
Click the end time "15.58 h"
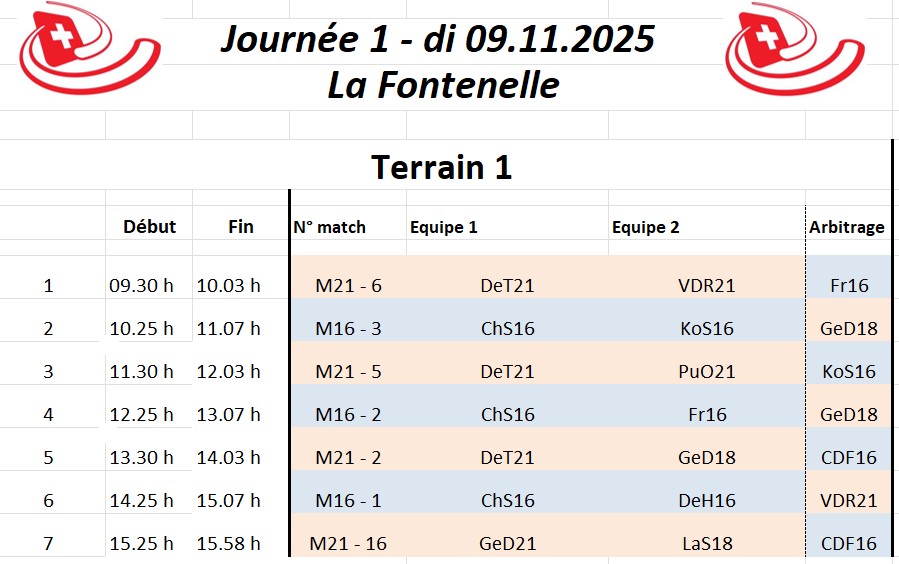[x=228, y=544]
